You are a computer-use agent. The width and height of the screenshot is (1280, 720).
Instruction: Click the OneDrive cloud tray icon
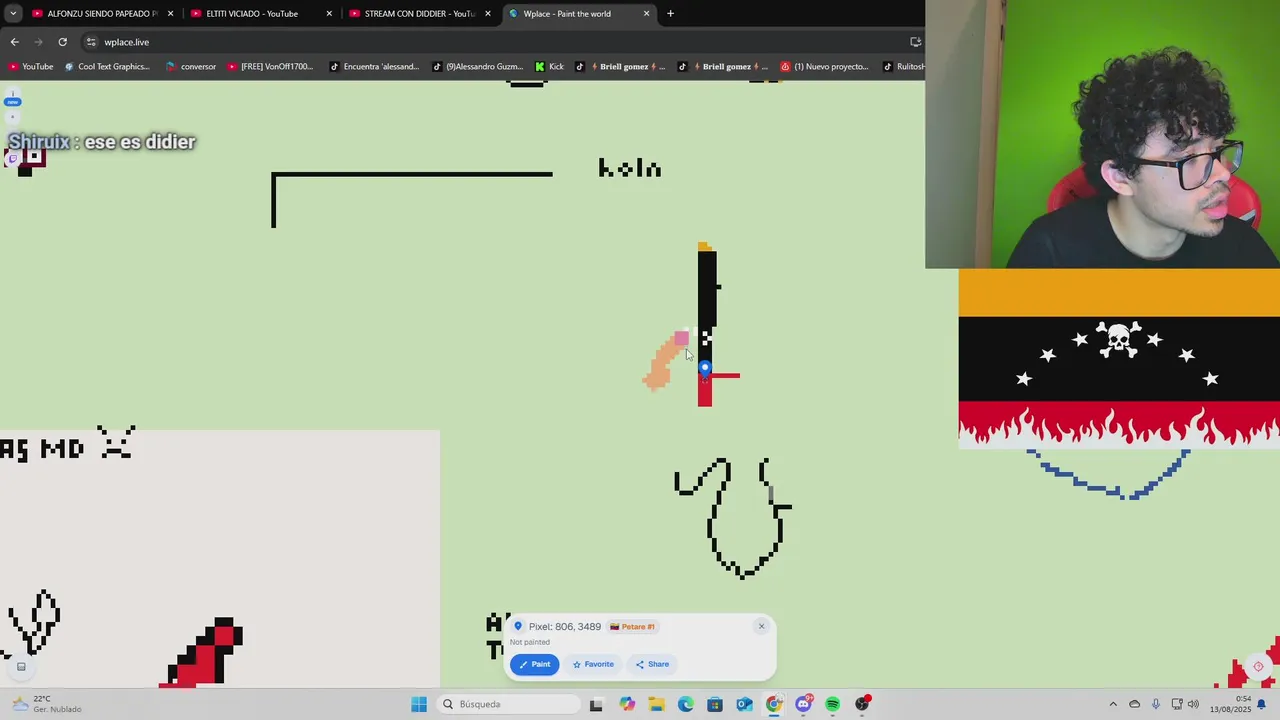[1134, 704]
